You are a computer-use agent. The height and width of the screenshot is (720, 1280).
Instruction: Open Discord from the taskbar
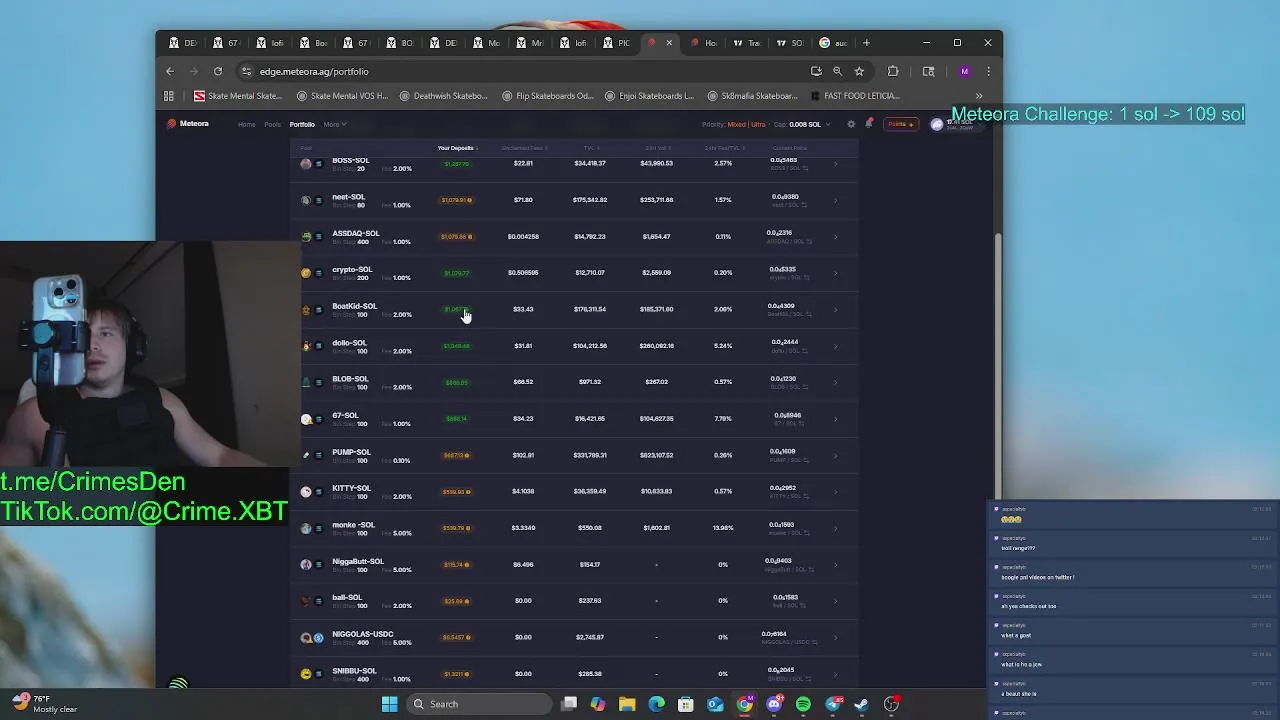tap(774, 704)
